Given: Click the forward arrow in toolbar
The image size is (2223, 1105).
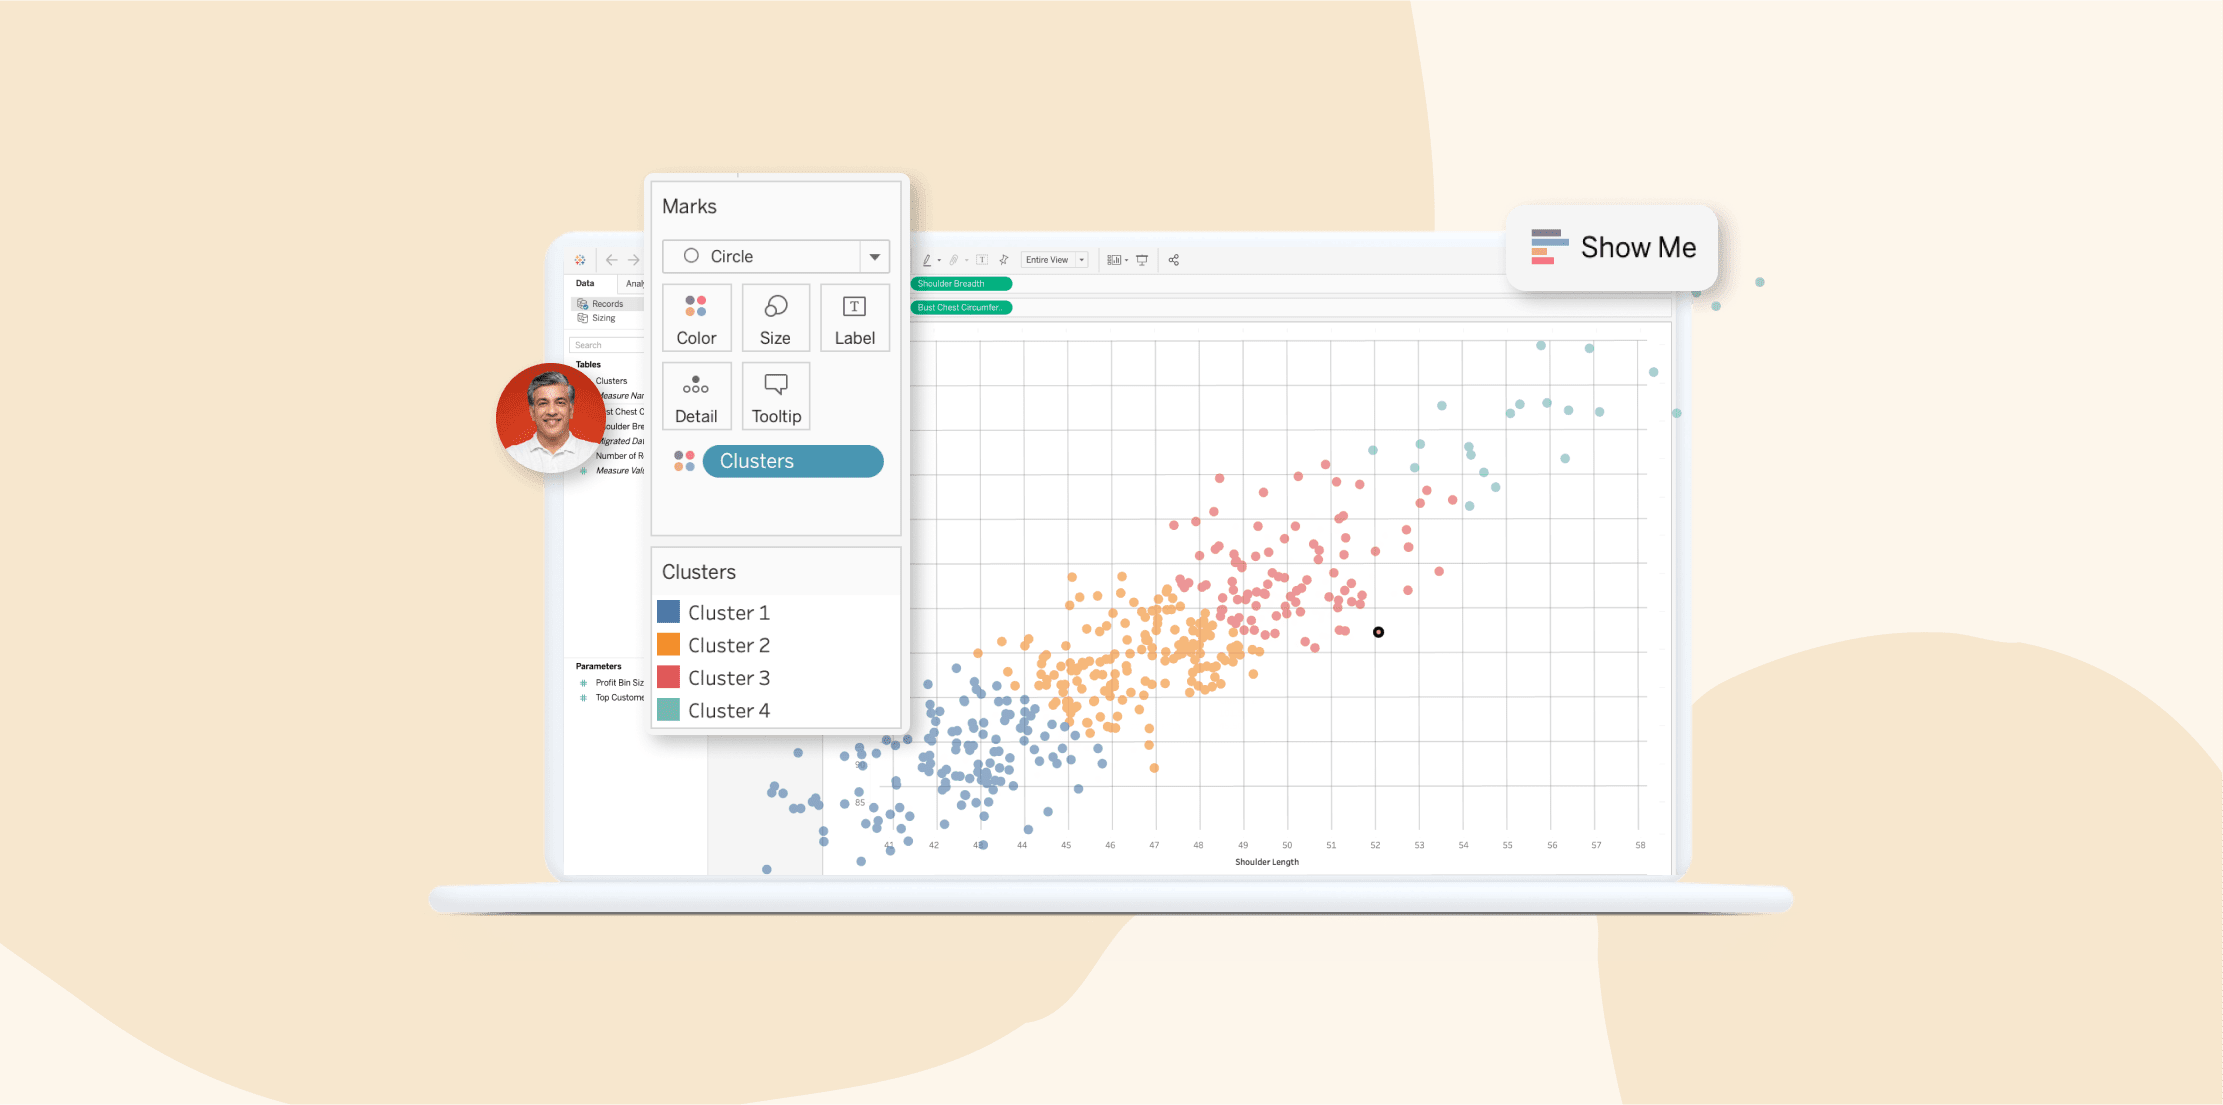Looking at the screenshot, I should pos(633,260).
